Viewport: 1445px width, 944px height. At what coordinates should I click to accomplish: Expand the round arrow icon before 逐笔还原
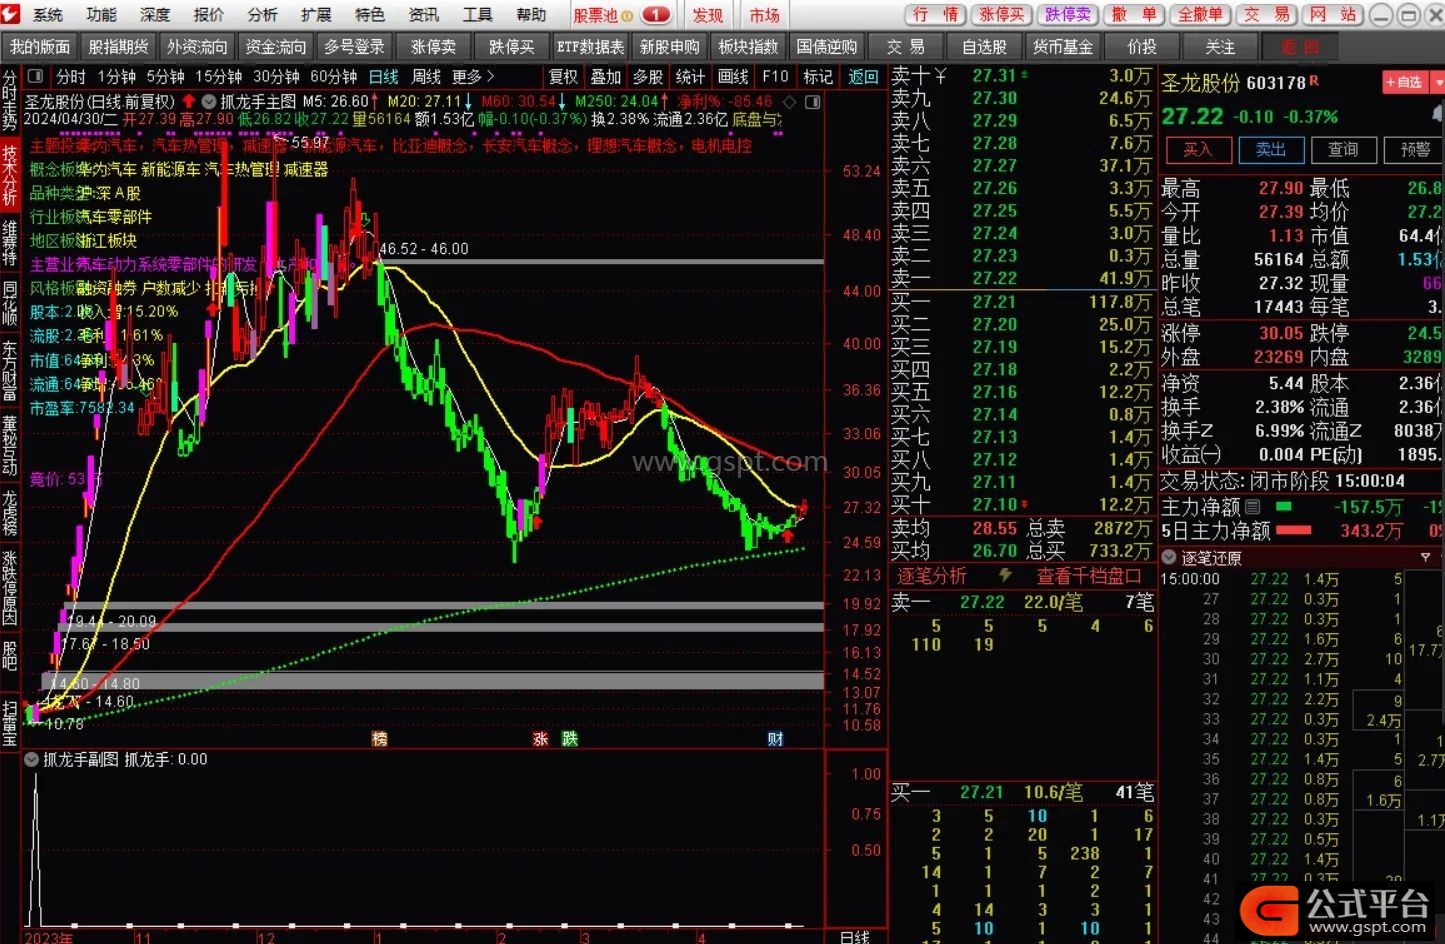pos(1169,557)
